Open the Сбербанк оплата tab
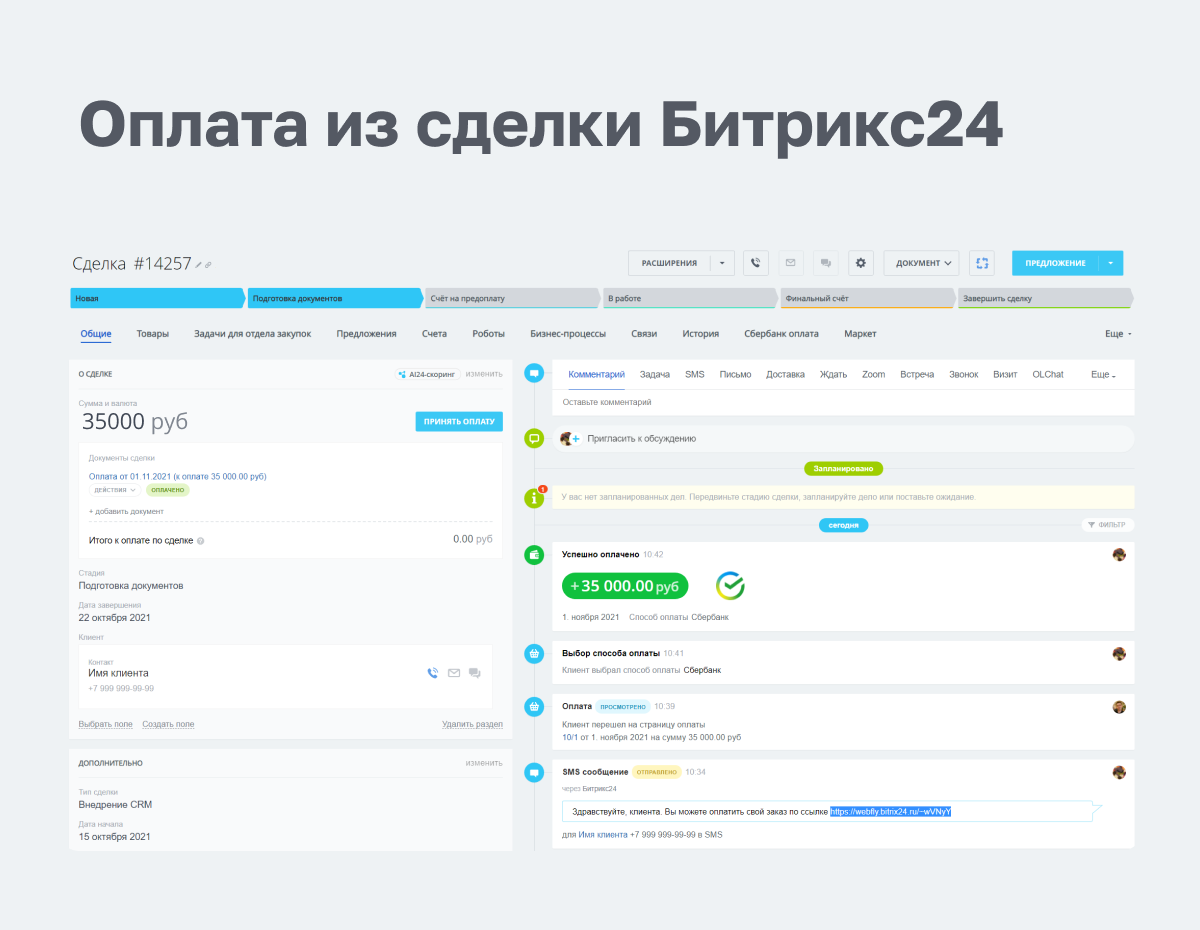Screen dimensions: 1200x930 [x=781, y=334]
